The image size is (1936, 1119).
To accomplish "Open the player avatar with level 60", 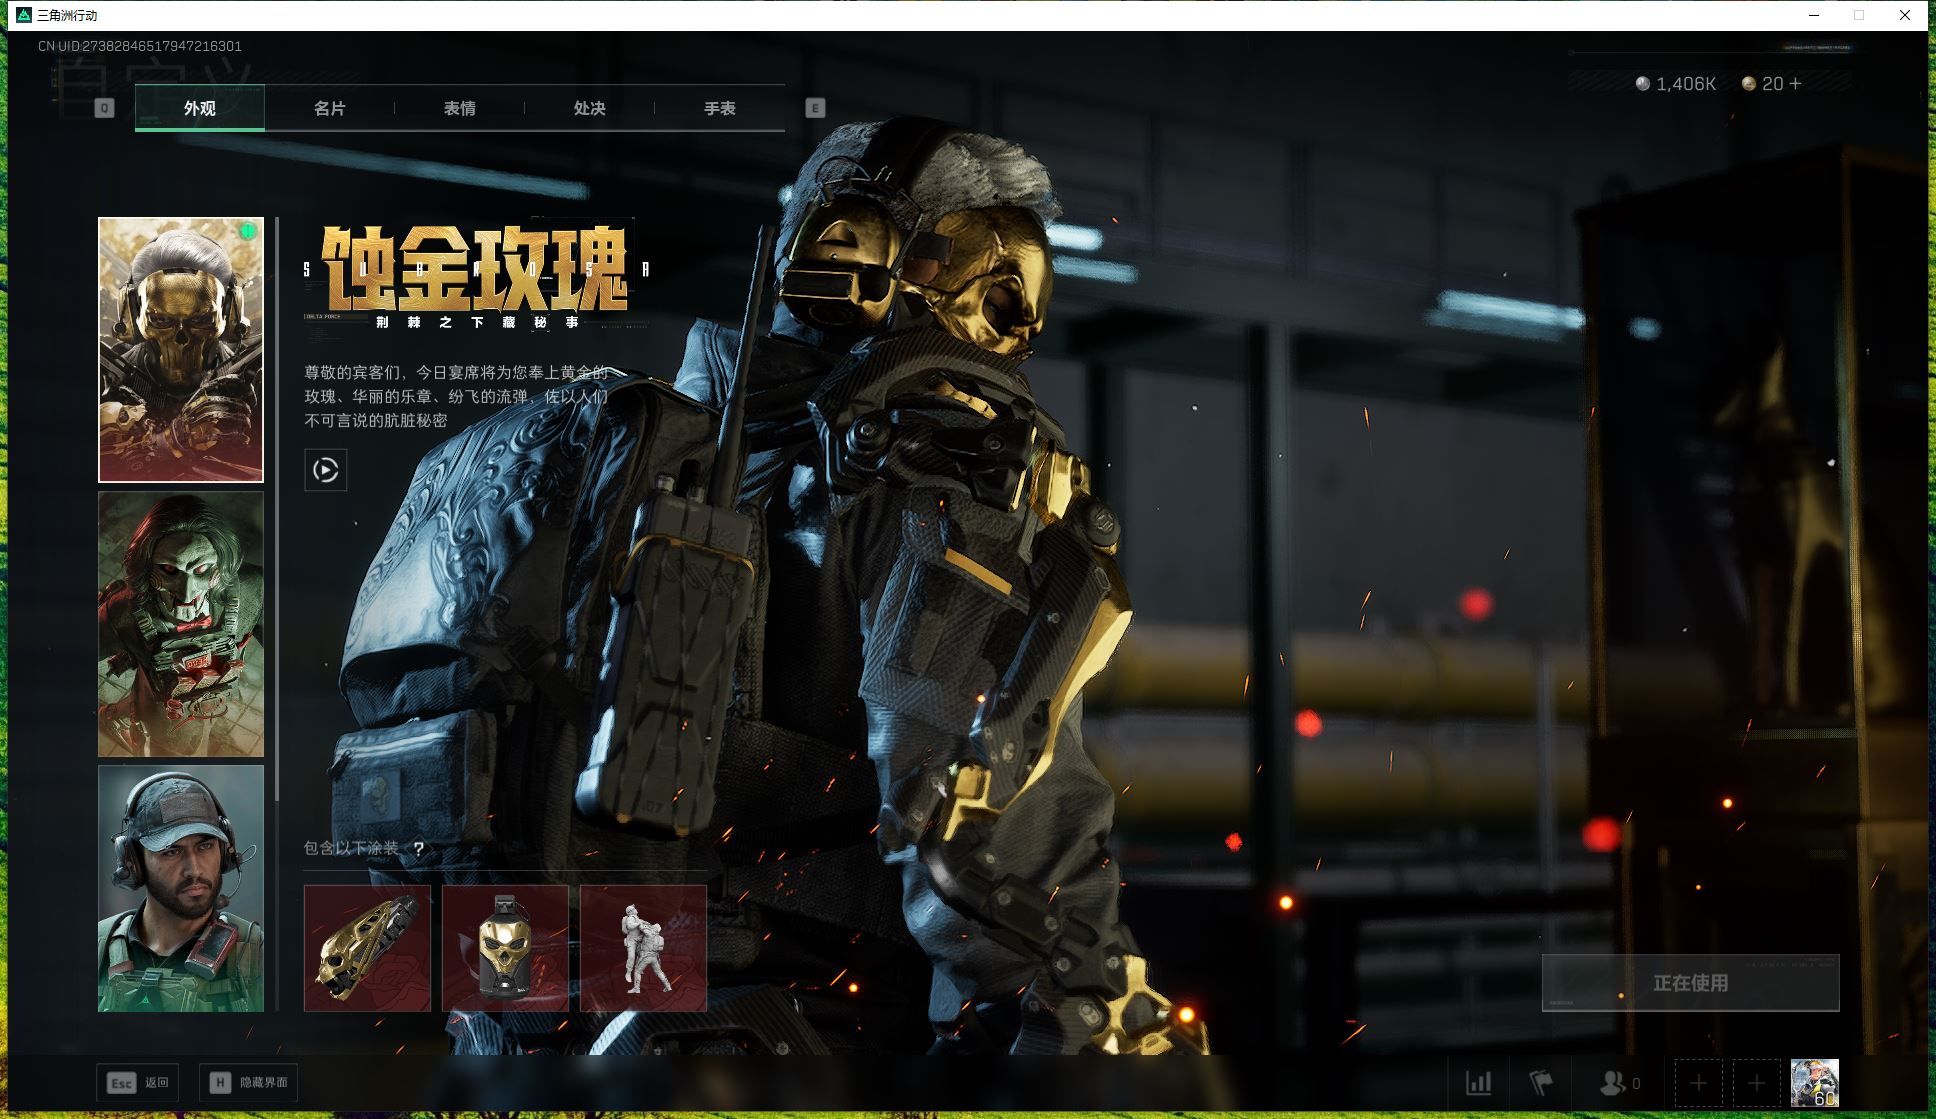I will 1814,1083.
